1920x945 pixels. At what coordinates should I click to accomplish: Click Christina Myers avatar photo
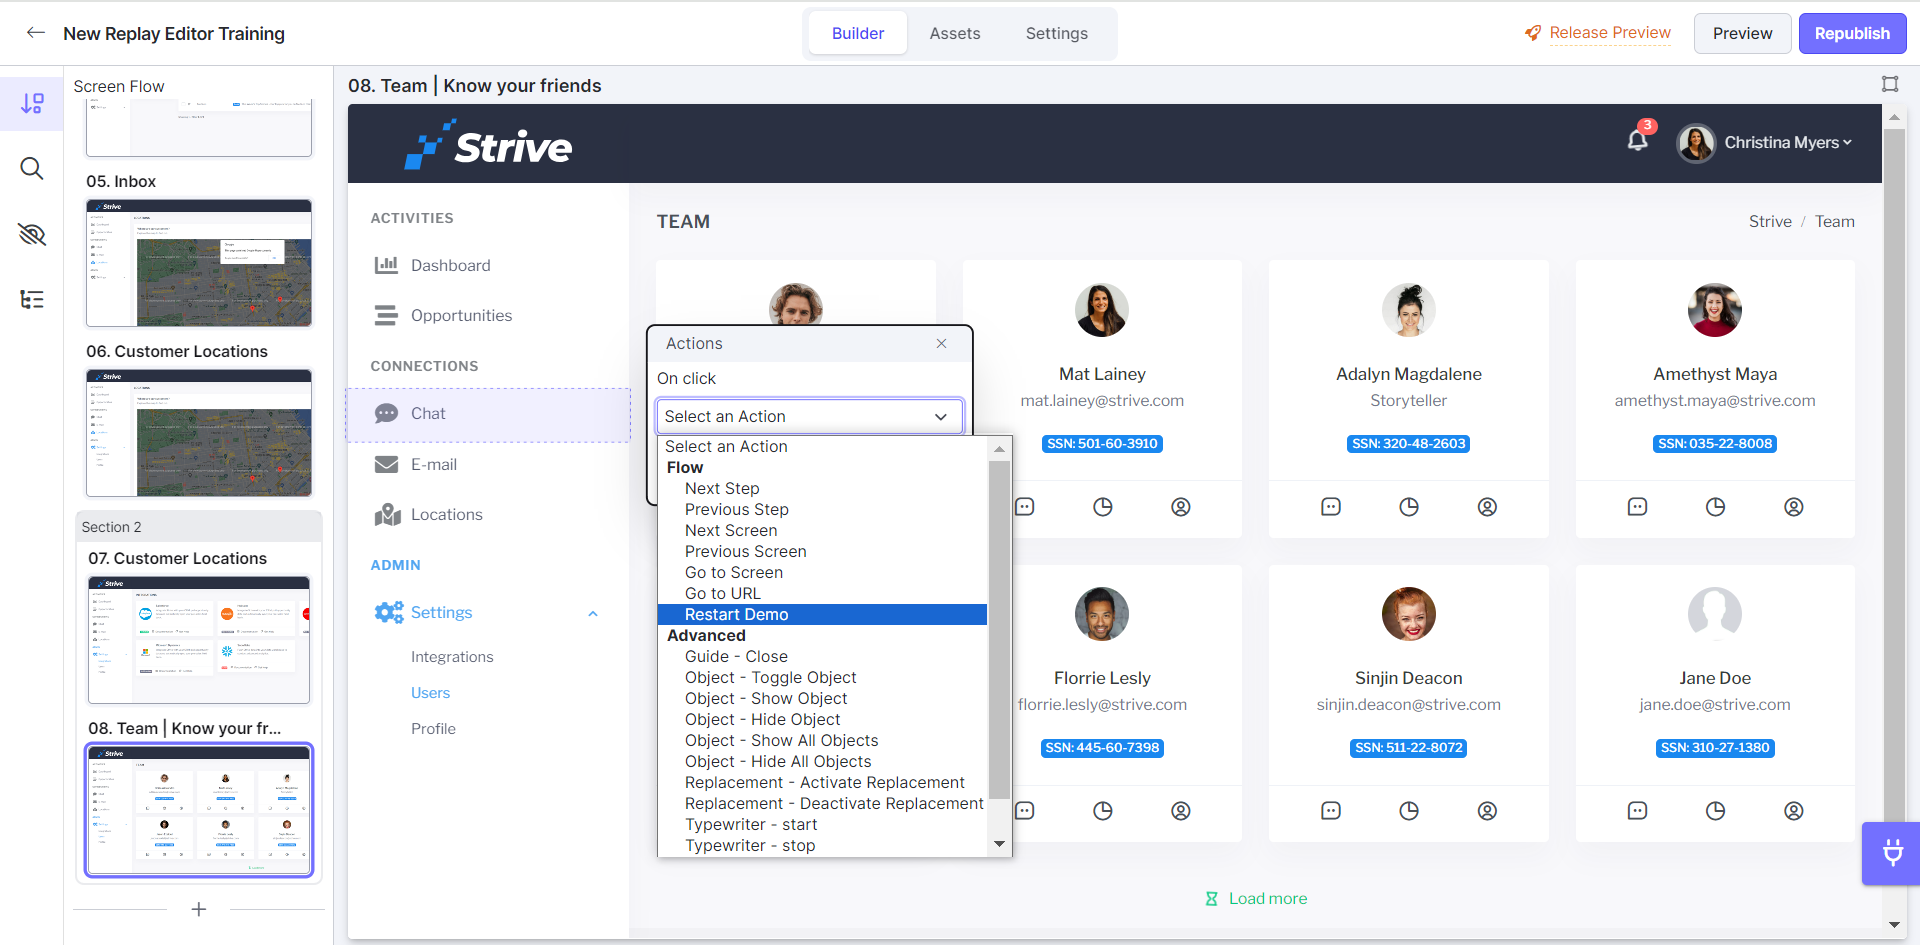click(x=1696, y=143)
